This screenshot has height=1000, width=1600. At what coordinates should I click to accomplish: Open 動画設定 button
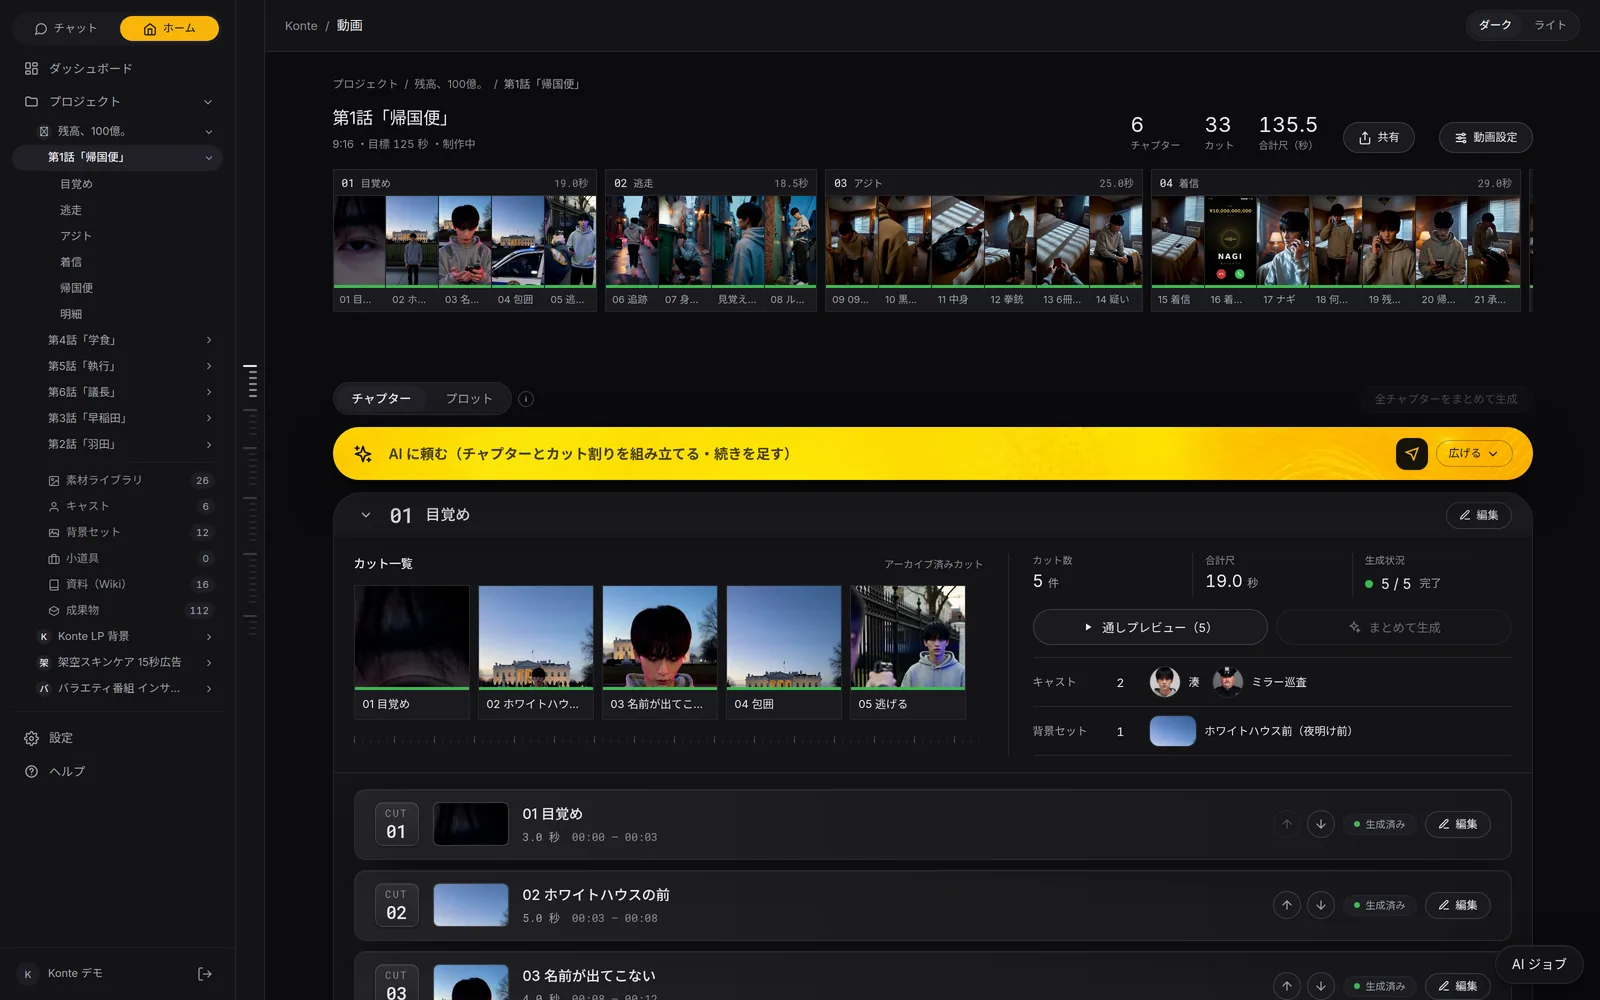coord(1485,138)
